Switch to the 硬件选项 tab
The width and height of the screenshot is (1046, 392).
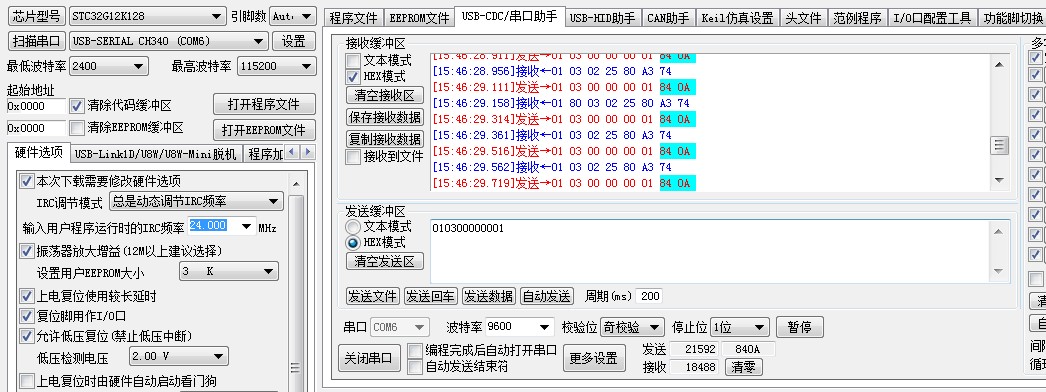coord(39,153)
